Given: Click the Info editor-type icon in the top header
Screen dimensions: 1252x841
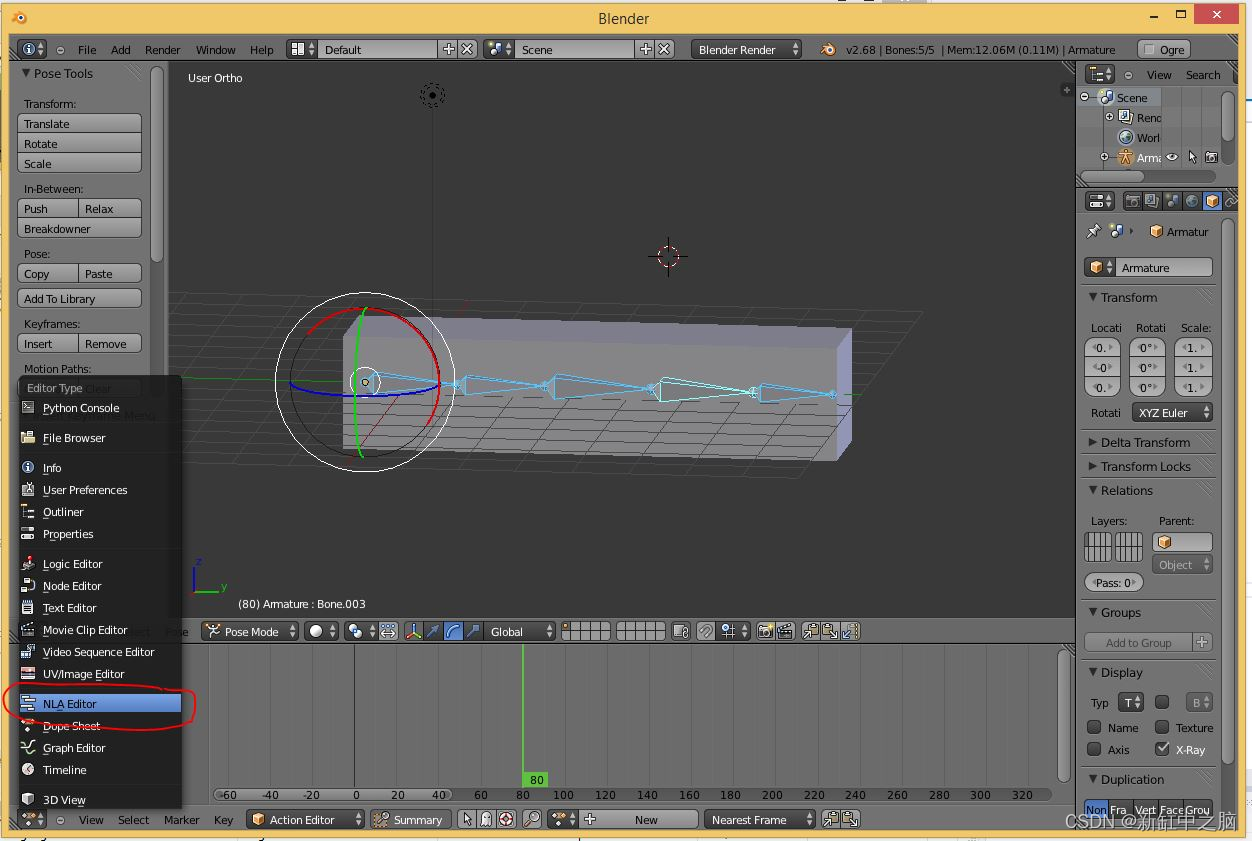Looking at the screenshot, I should coord(32,49).
